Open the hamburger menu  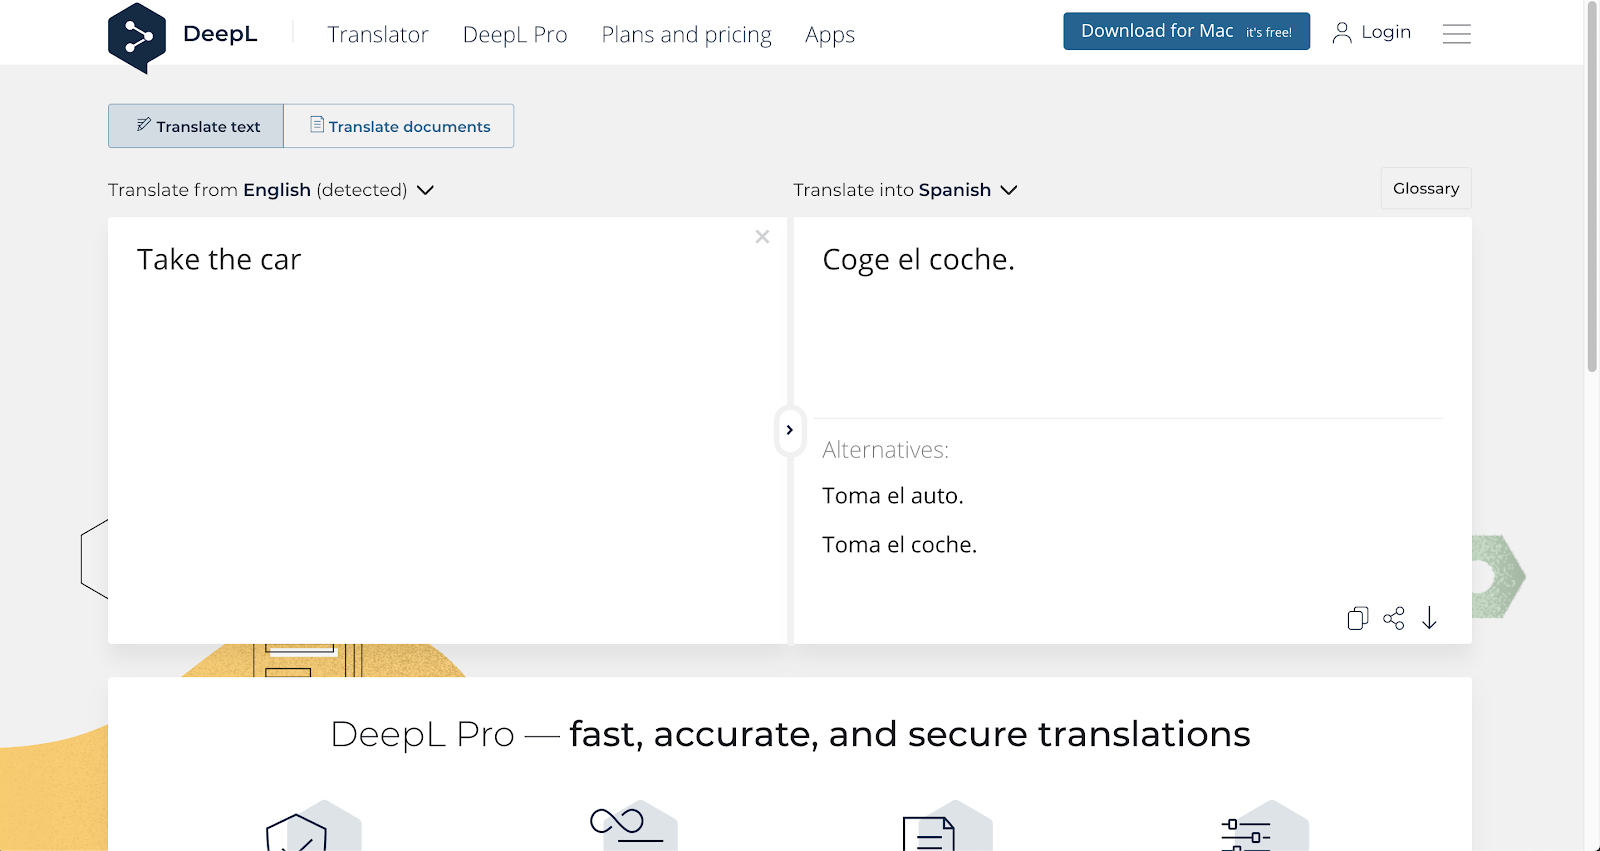[x=1456, y=34]
